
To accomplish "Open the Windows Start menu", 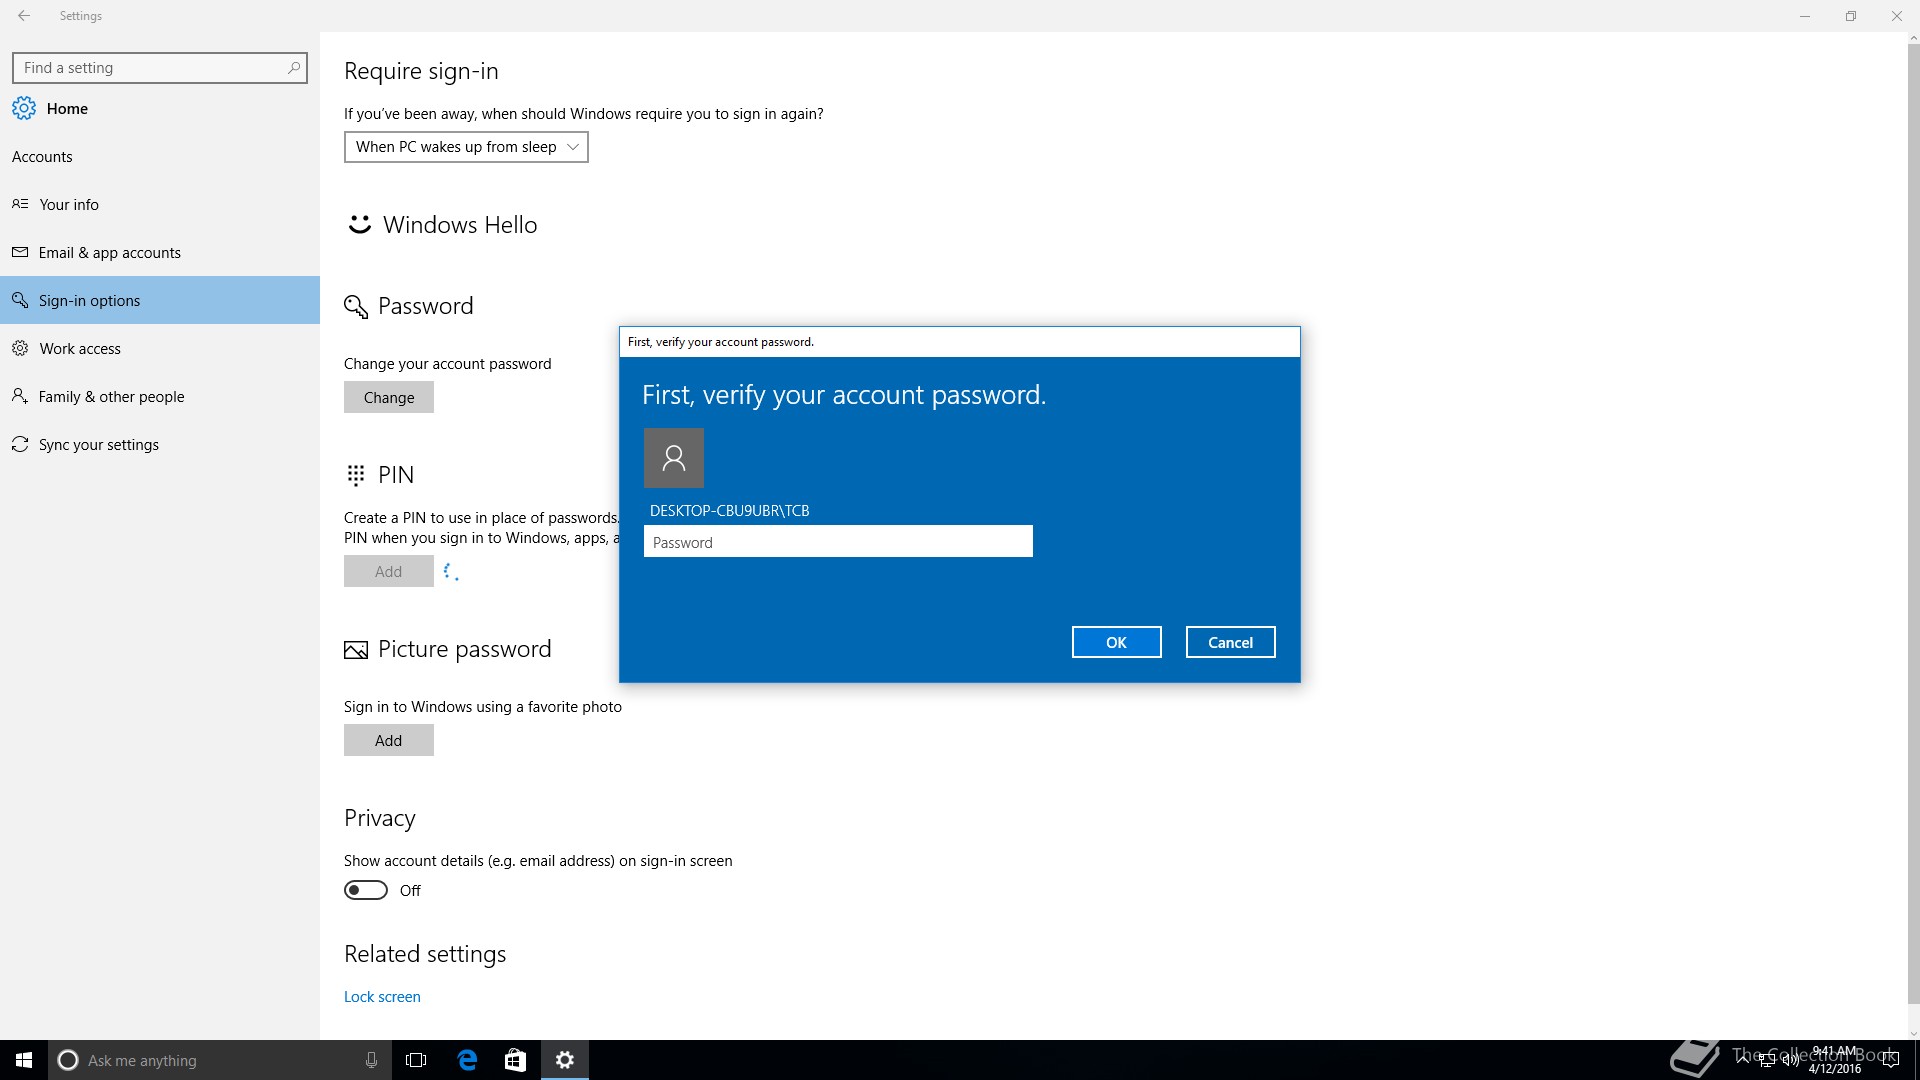I will (24, 1060).
